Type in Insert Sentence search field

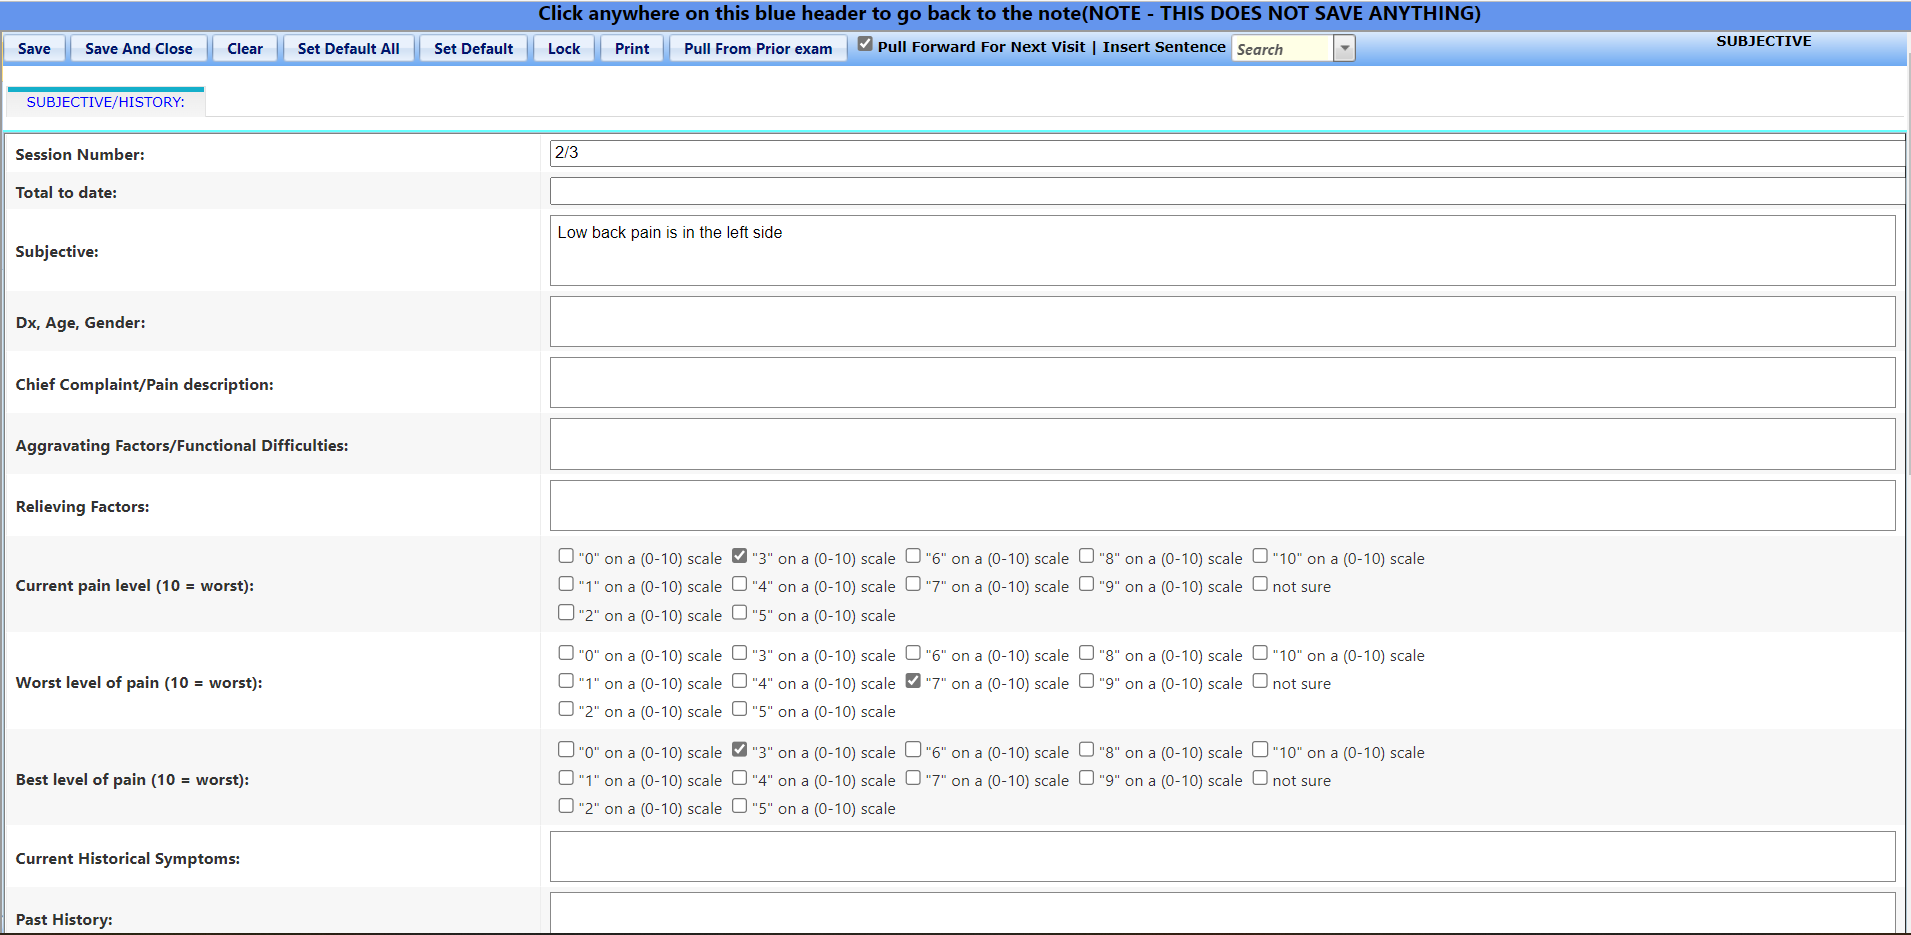click(x=1282, y=49)
